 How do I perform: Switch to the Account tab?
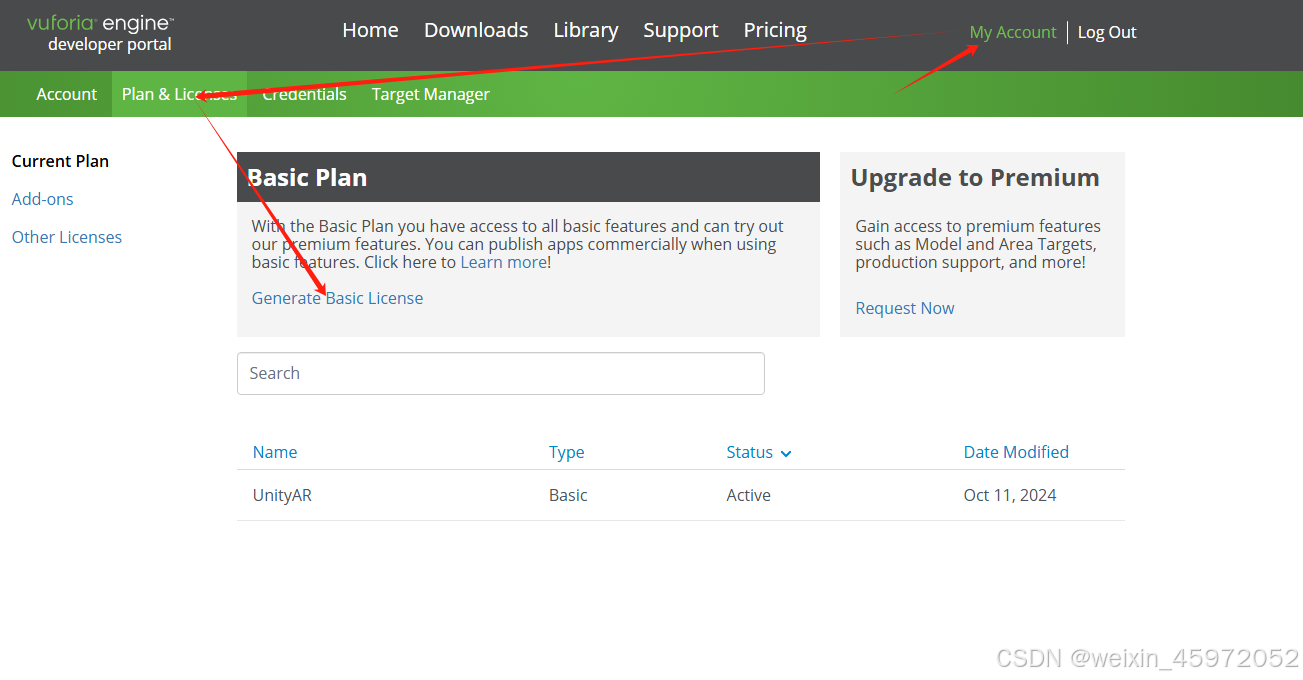tap(67, 94)
